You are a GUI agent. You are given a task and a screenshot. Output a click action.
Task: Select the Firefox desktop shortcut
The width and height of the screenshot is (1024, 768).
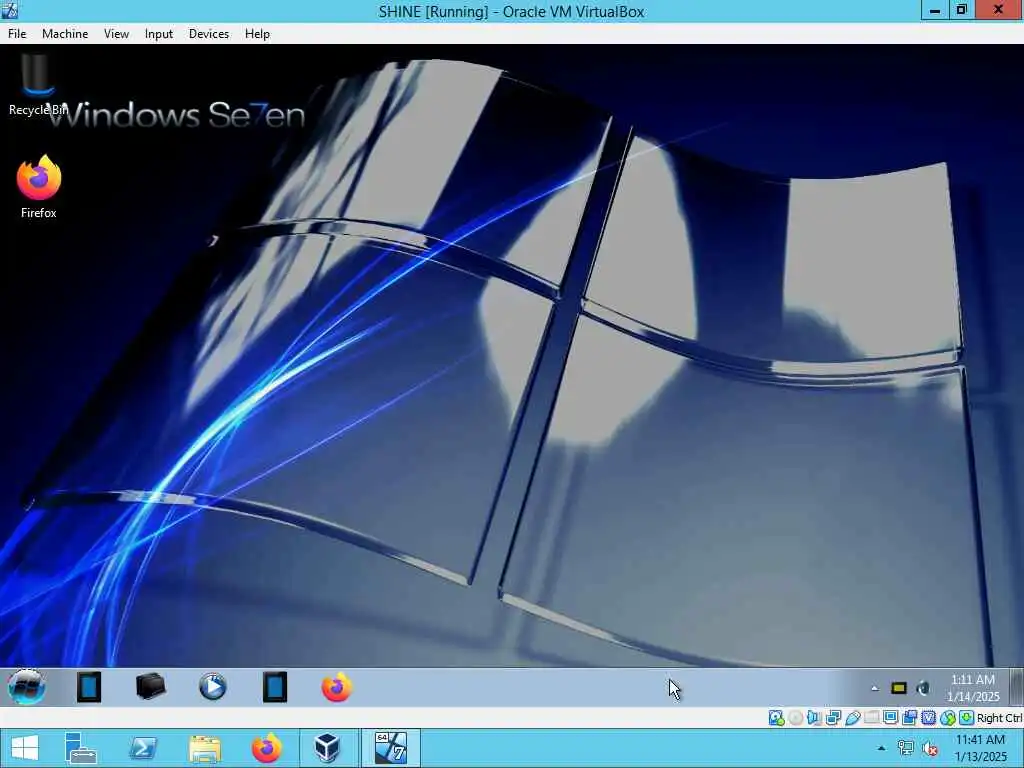[39, 187]
